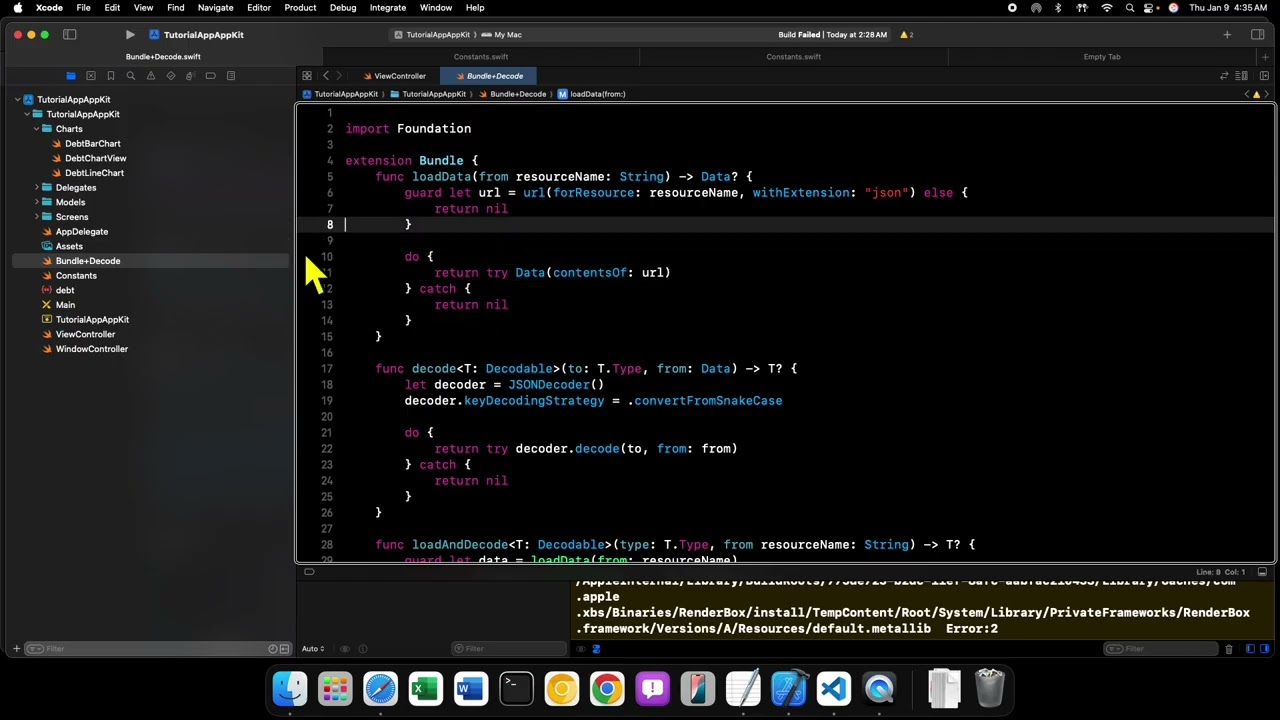The image size is (1280, 720).
Task: Toggle source-controlled files filter in navigator
Action: pos(285,649)
